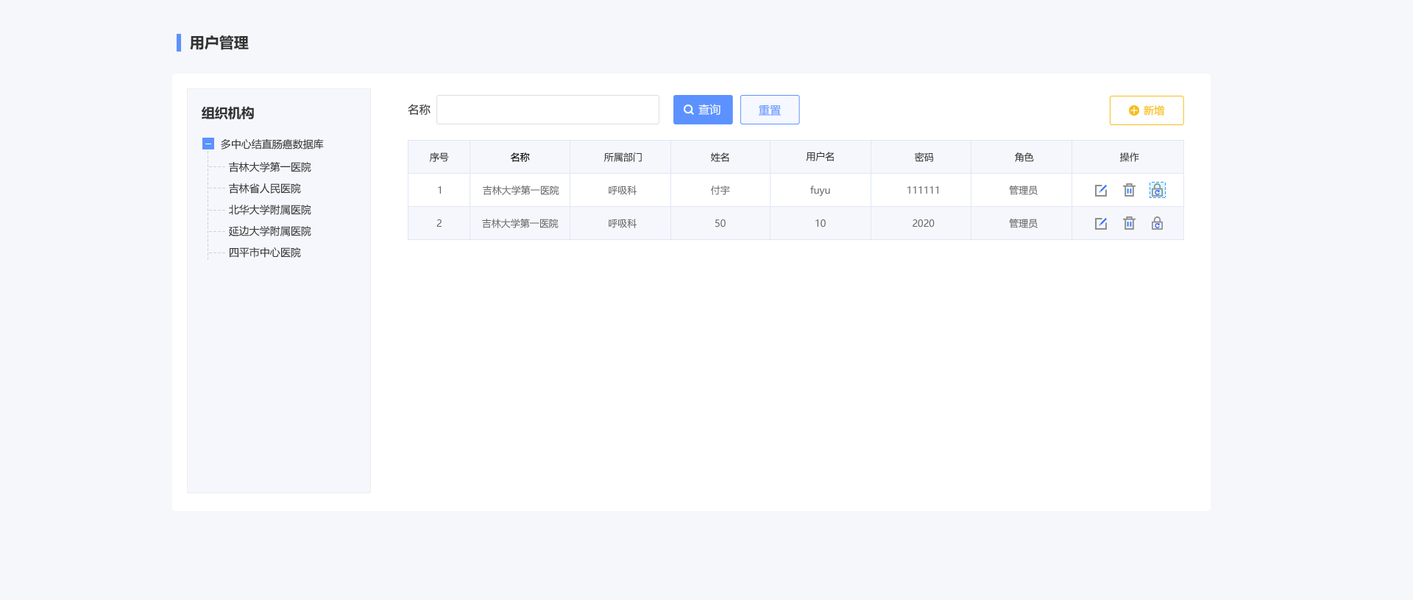Focus the 名称 search input field
Screen dimensions: 1413x600
click(547, 110)
